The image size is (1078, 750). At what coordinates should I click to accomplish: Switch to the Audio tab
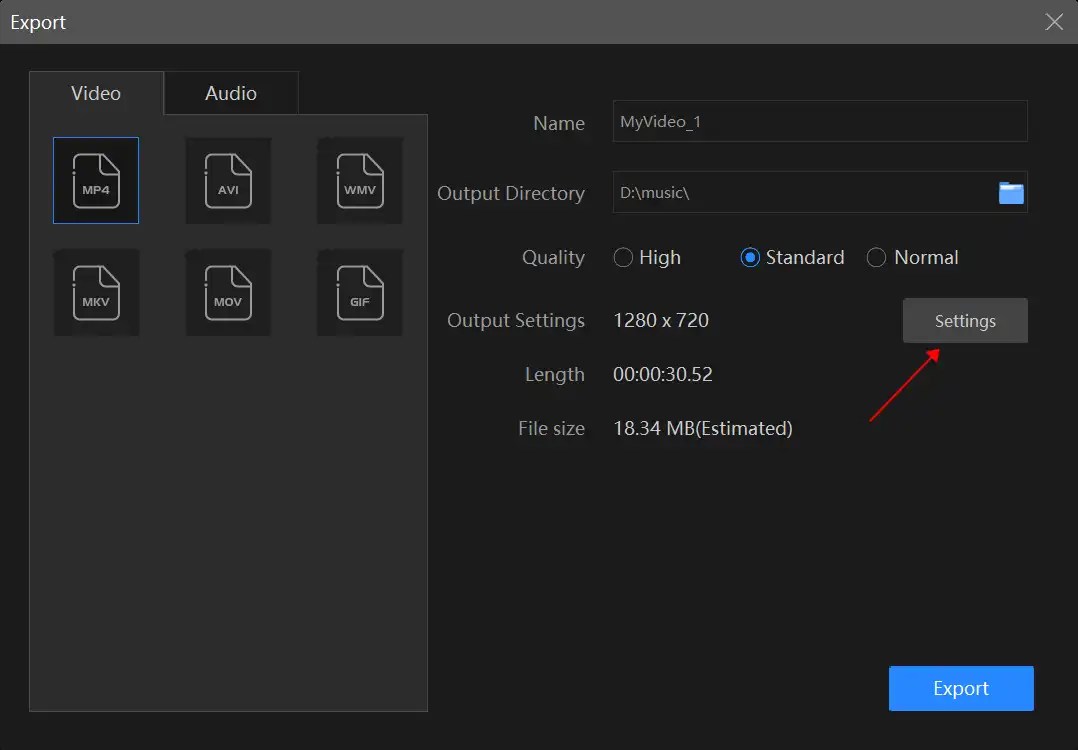tap(230, 92)
